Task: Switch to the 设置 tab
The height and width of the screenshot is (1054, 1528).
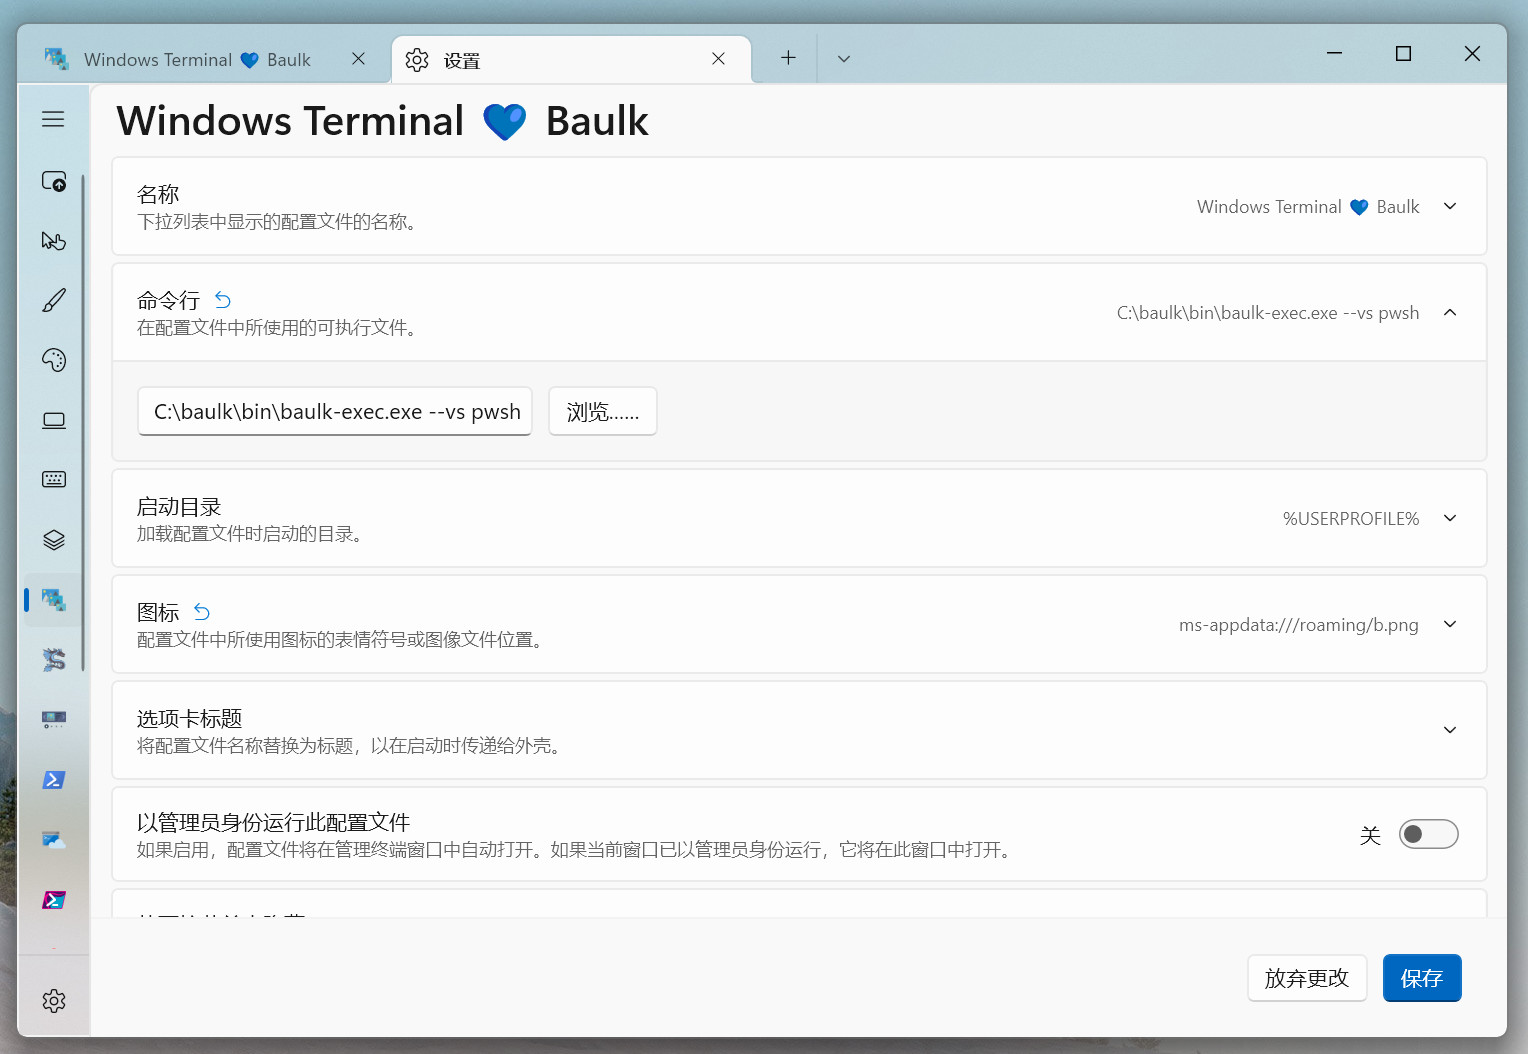Action: point(571,60)
